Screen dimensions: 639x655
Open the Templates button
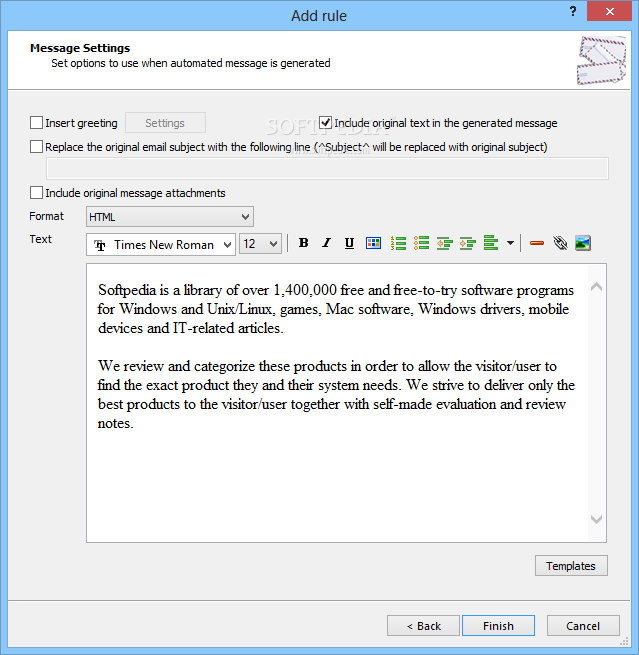pyautogui.click(x=571, y=566)
